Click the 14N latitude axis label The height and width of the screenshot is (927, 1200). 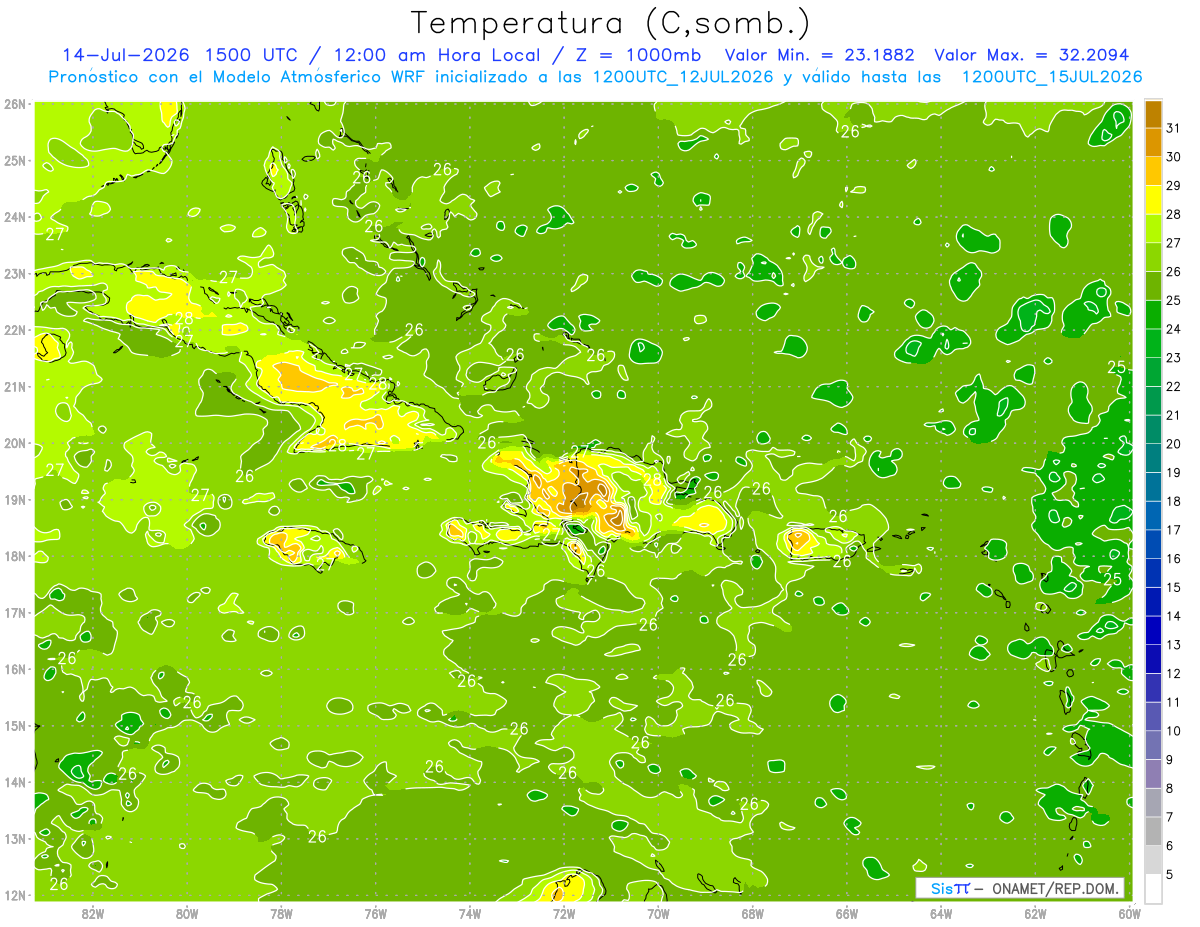[x=15, y=782]
